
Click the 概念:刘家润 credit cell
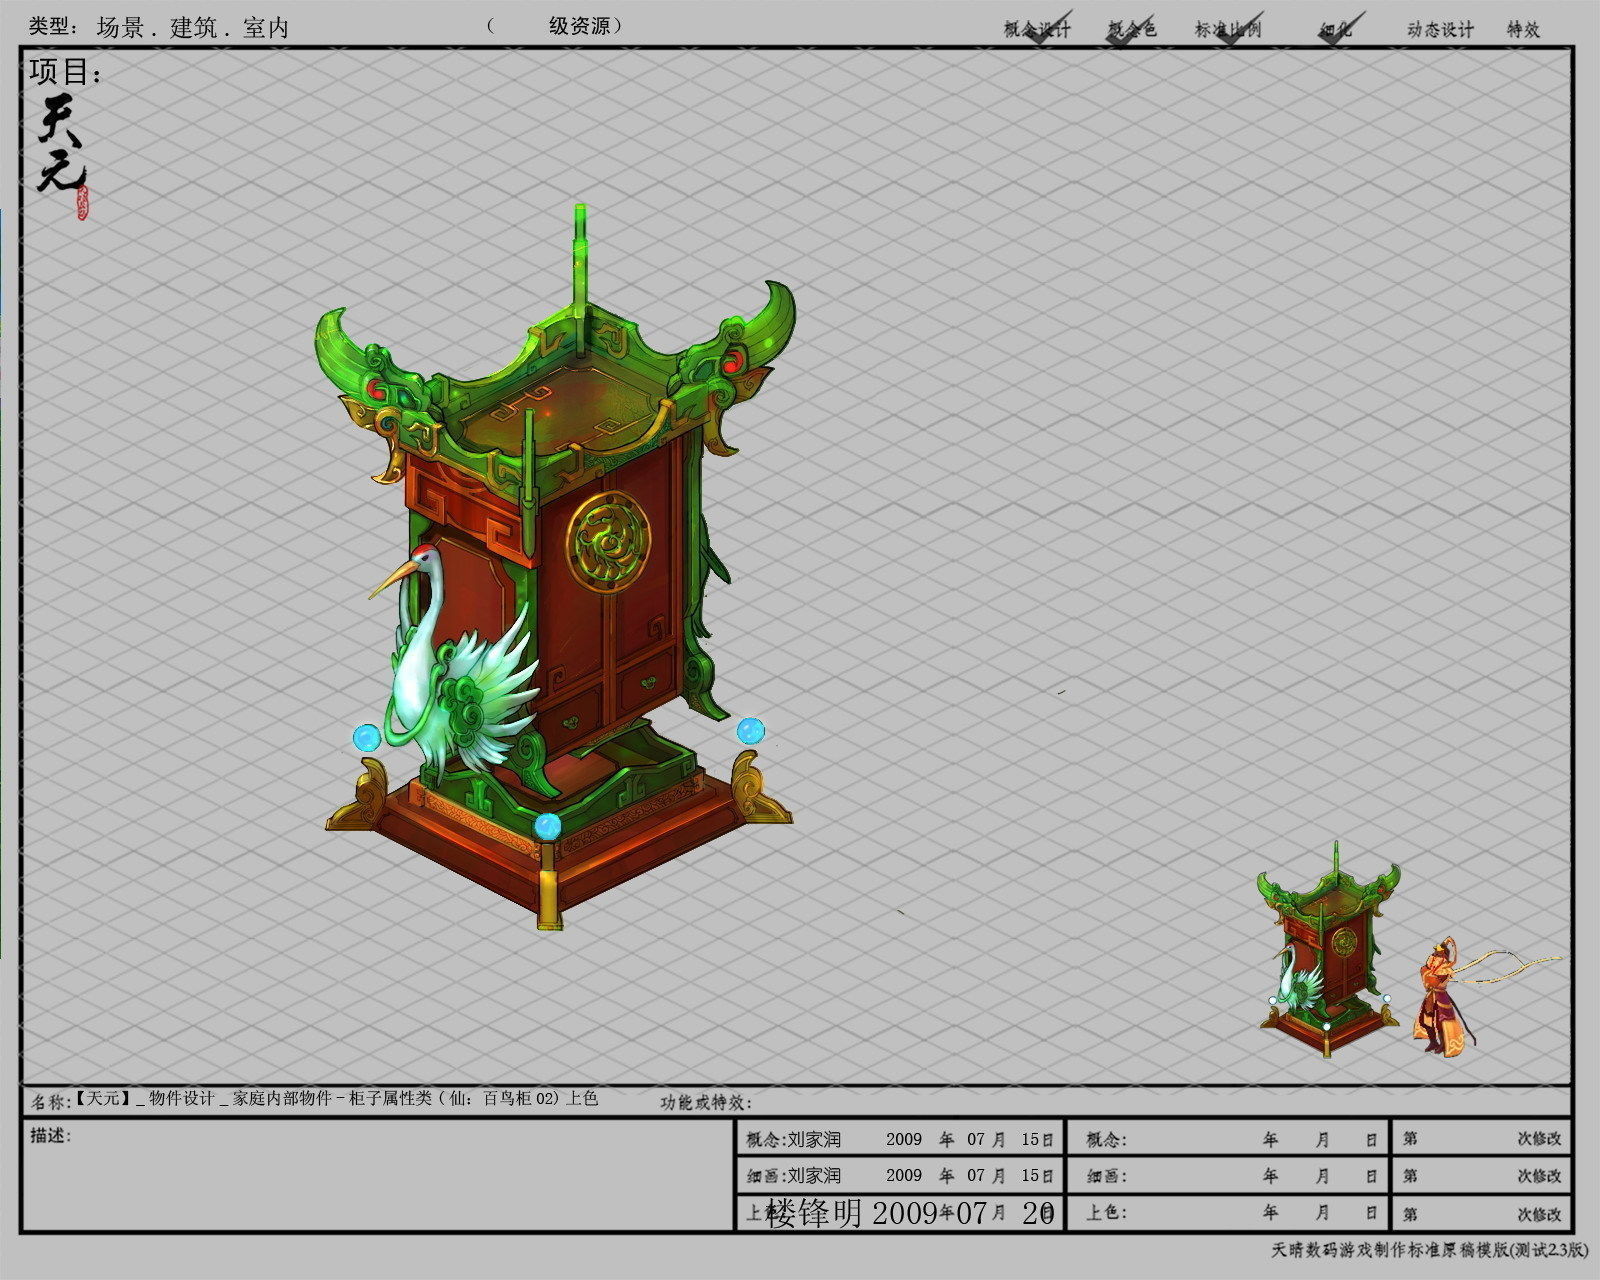(x=899, y=1138)
